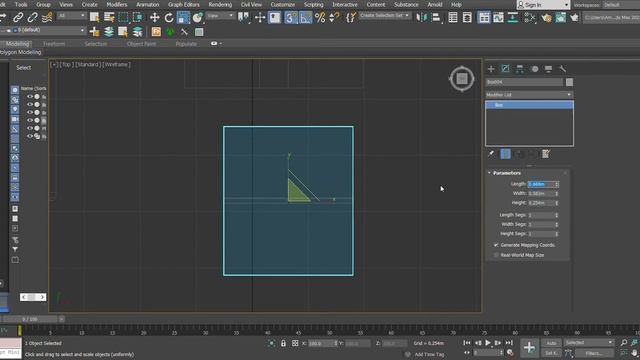The width and height of the screenshot is (640, 360).
Task: Toggle the Ribbon display icon
Action: click(x=484, y=18)
